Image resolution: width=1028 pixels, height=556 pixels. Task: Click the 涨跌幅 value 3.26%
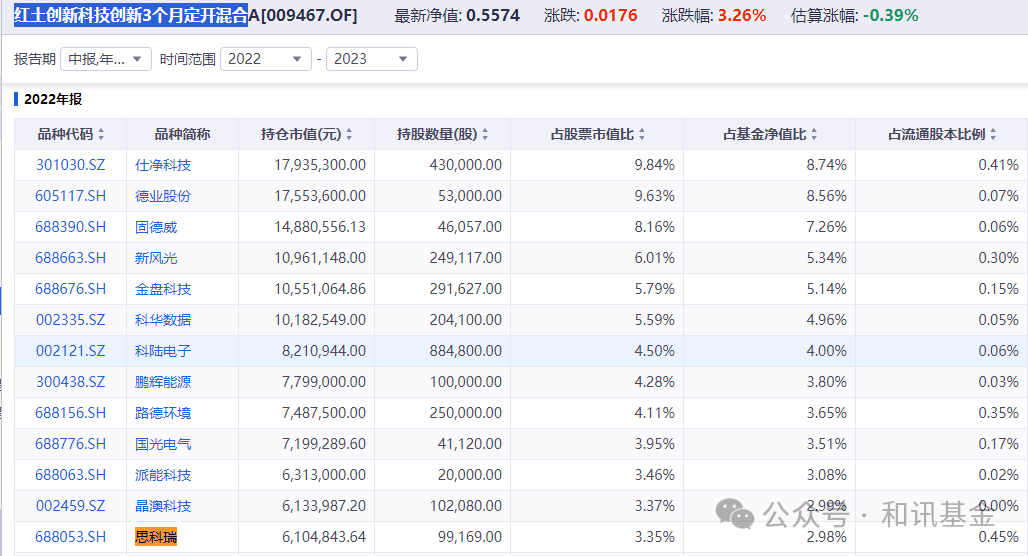741,16
